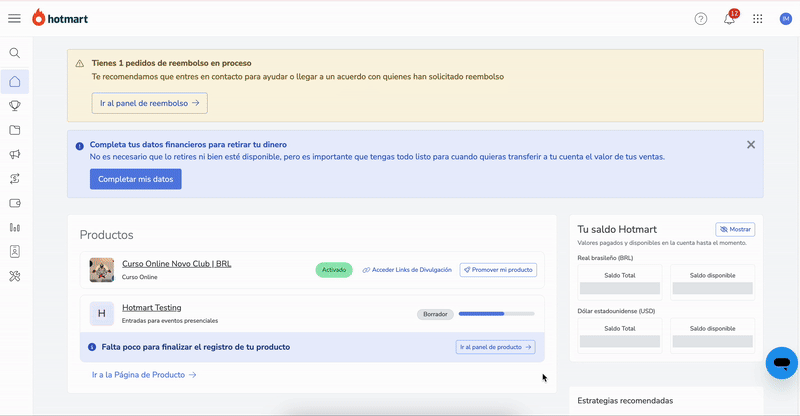
Task: Click the Curso Online product thumbnail
Action: click(102, 270)
